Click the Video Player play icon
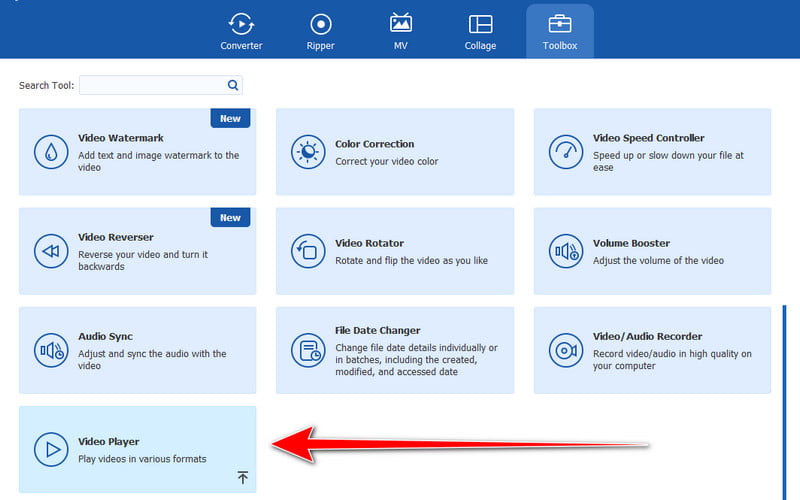Image resolution: width=800 pixels, height=500 pixels. tap(50, 449)
